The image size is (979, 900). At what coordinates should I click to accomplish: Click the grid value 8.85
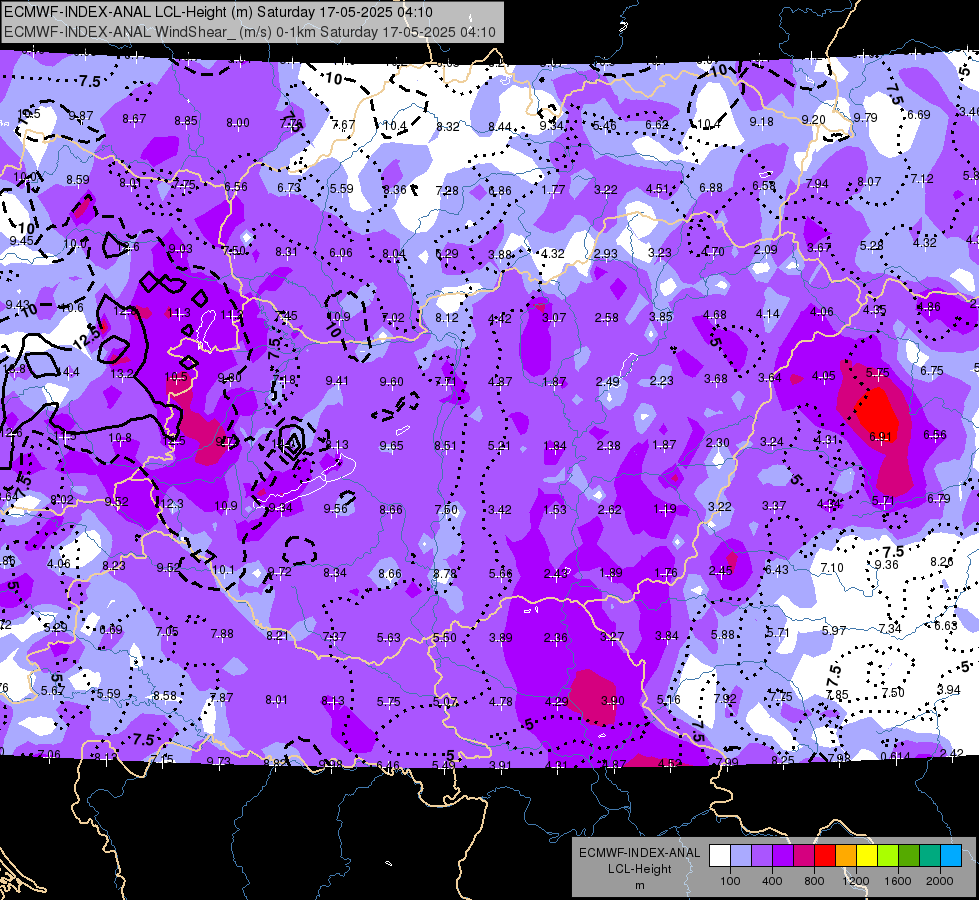[186, 121]
